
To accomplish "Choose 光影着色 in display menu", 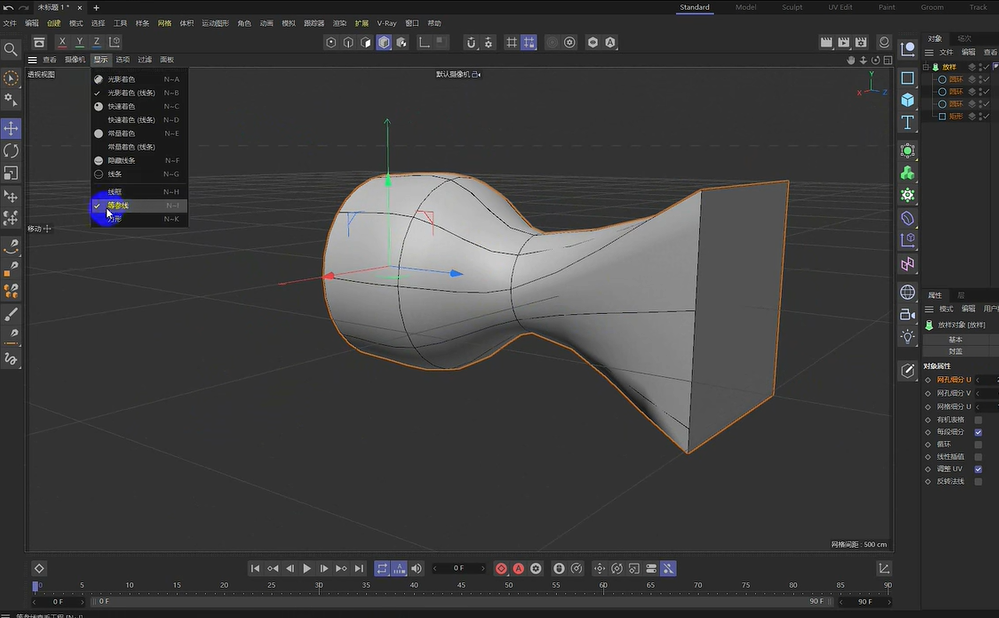I will coord(139,80).
